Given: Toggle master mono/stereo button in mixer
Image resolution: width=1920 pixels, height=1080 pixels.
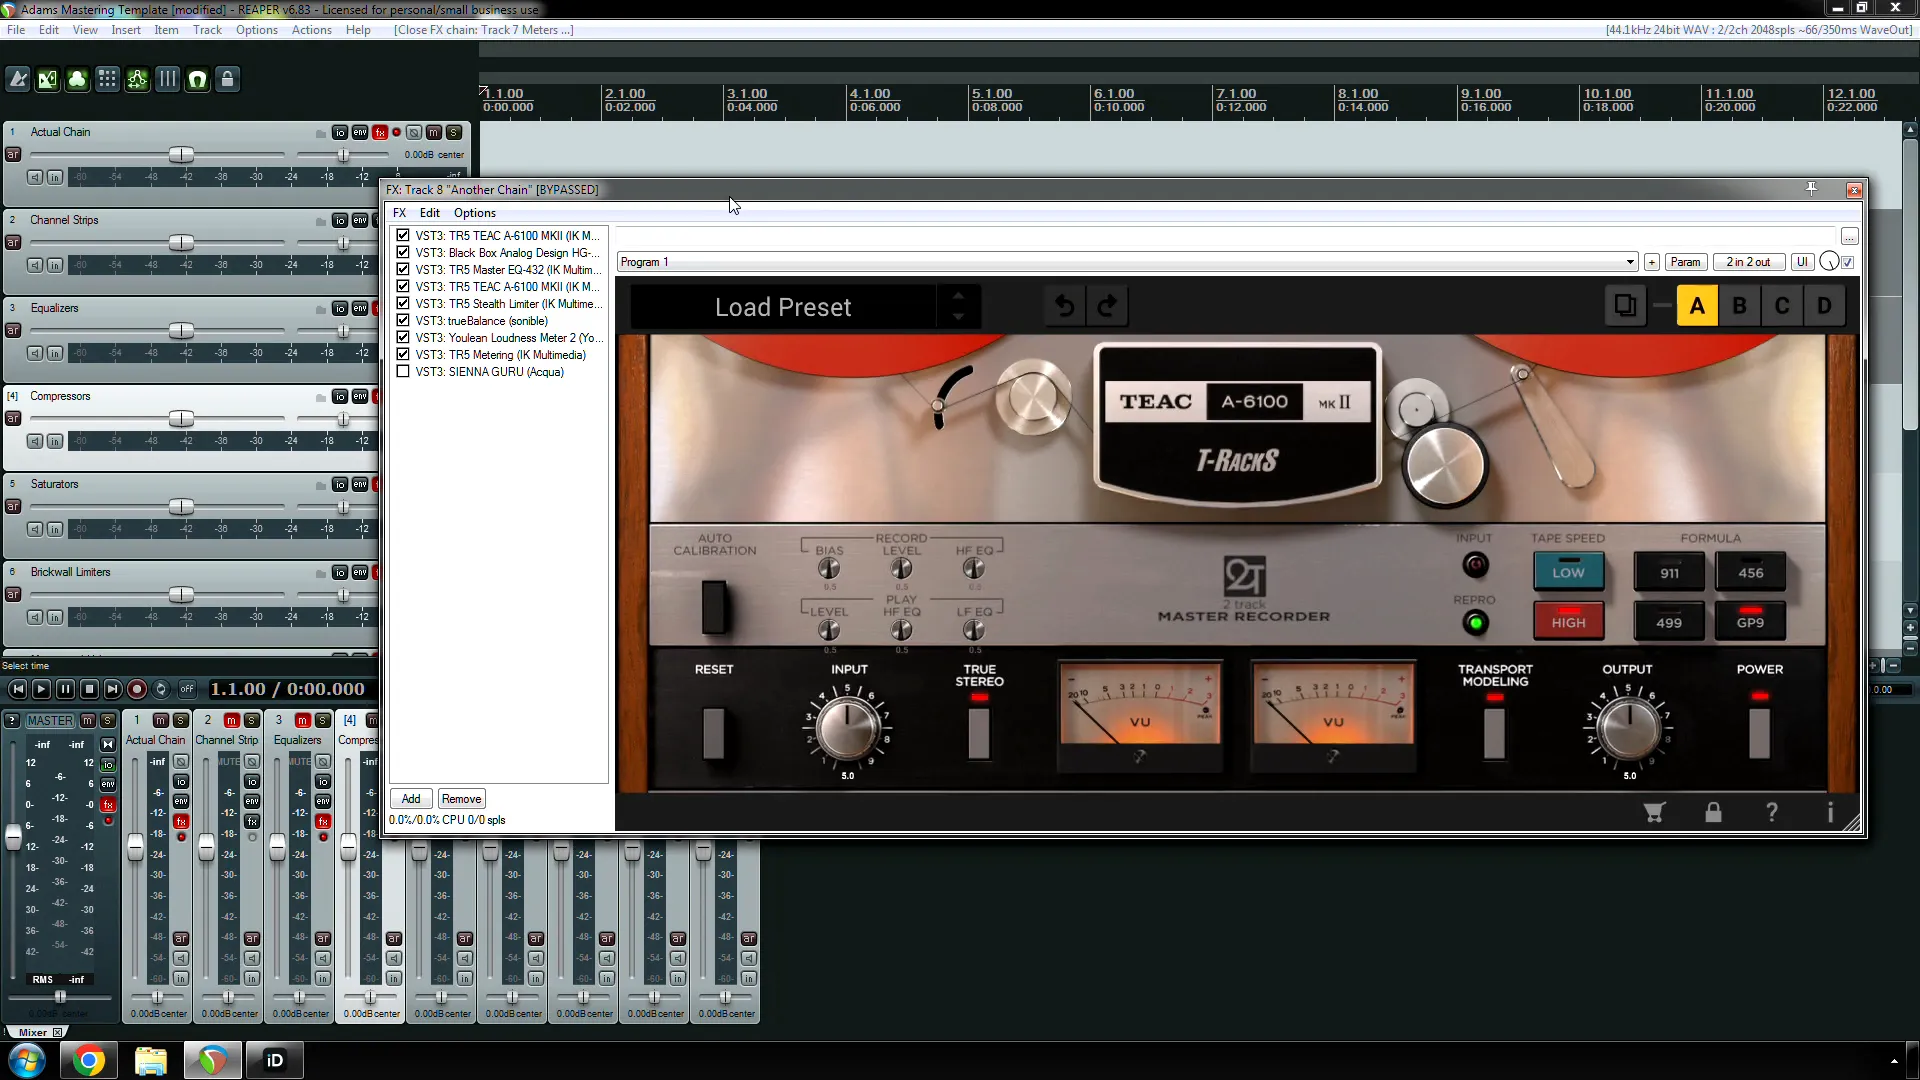Looking at the screenshot, I should click(x=108, y=744).
